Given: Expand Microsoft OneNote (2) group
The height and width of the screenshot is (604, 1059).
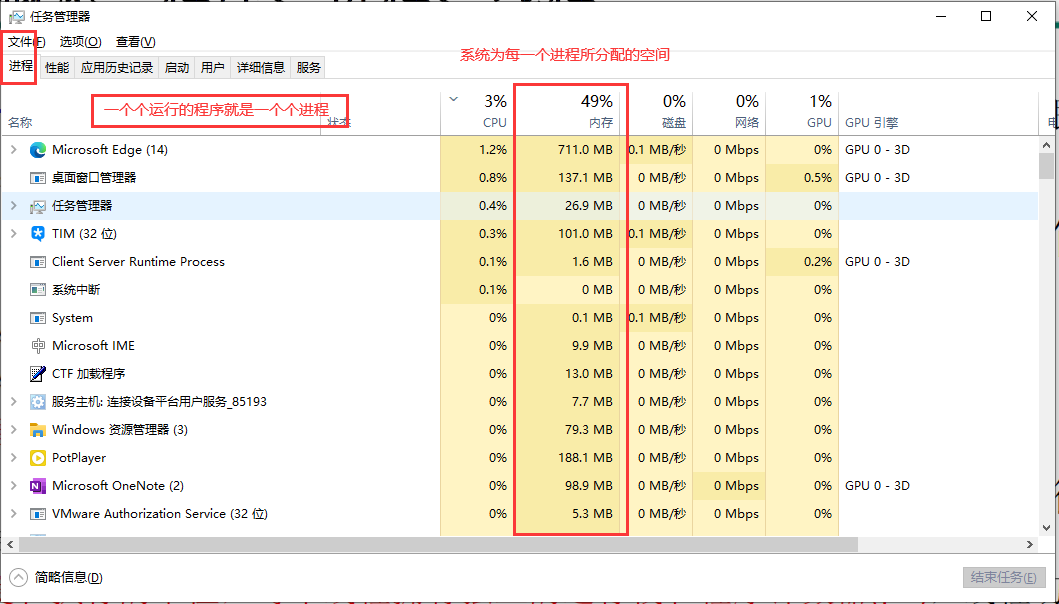Looking at the screenshot, I should (x=14, y=486).
